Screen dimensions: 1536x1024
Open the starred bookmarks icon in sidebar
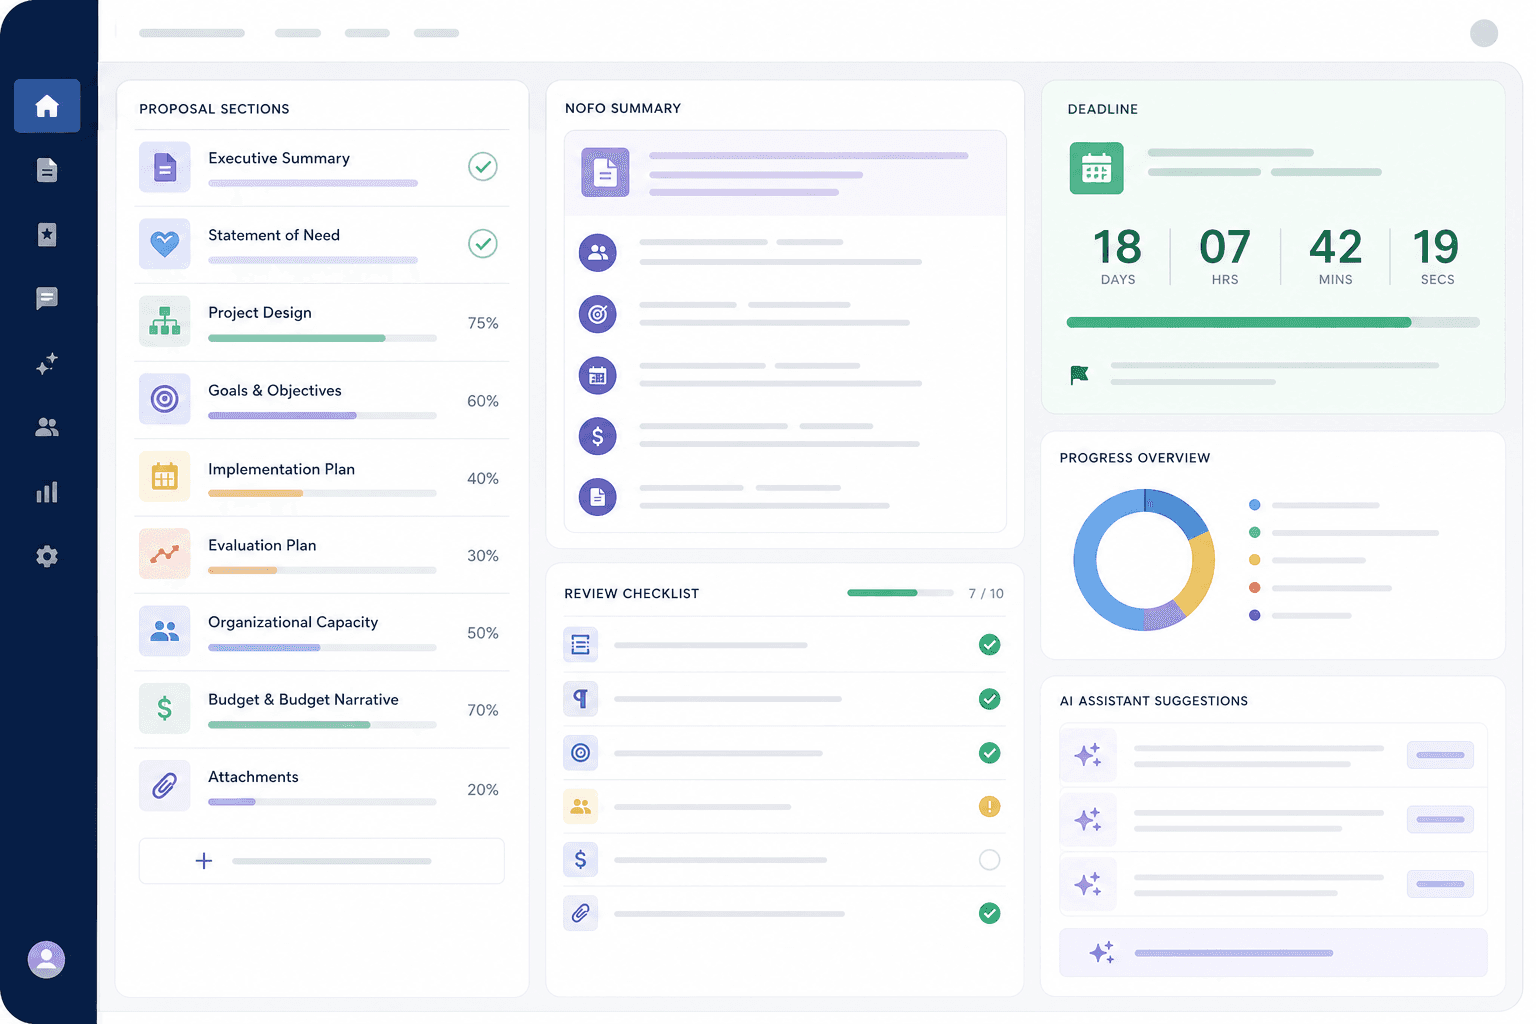click(x=47, y=234)
